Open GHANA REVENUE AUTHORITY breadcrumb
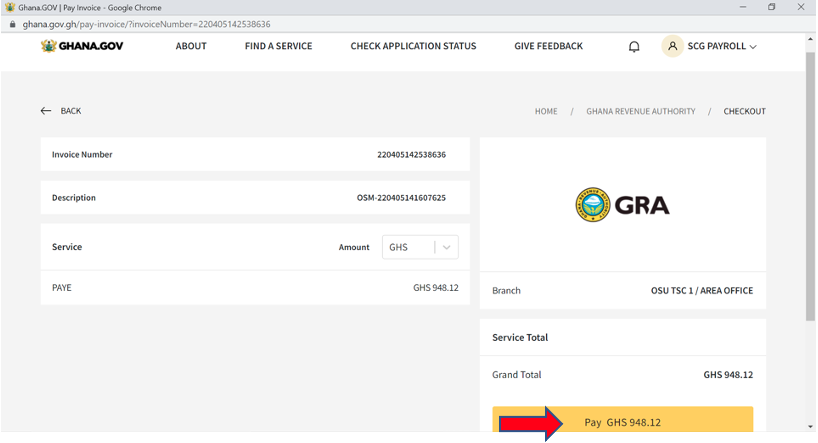 (641, 111)
